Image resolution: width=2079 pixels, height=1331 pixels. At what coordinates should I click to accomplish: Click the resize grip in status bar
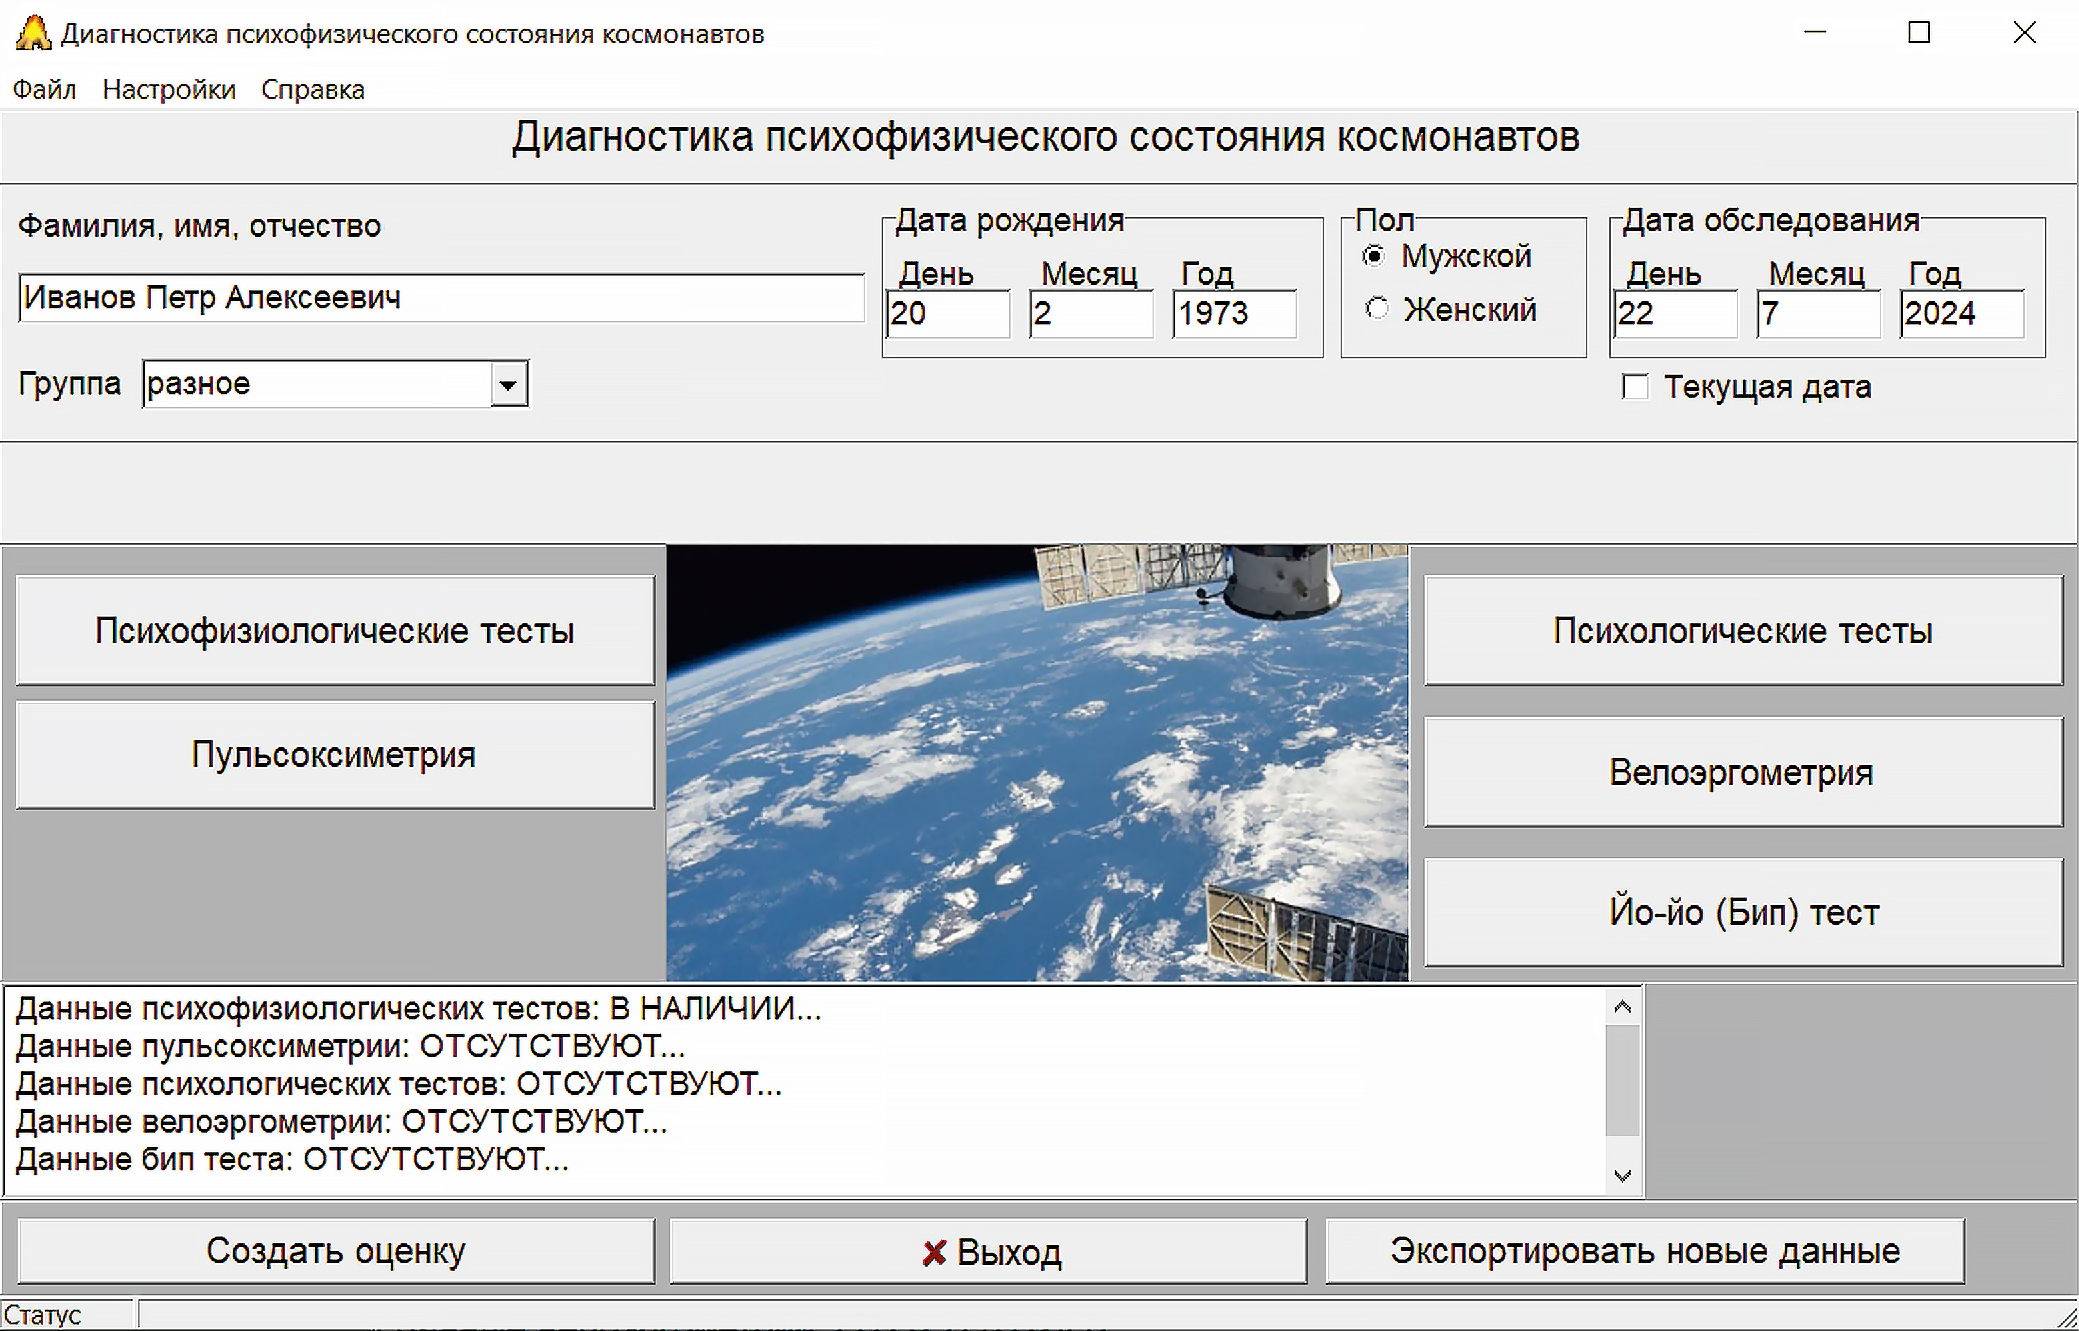tap(2067, 1318)
